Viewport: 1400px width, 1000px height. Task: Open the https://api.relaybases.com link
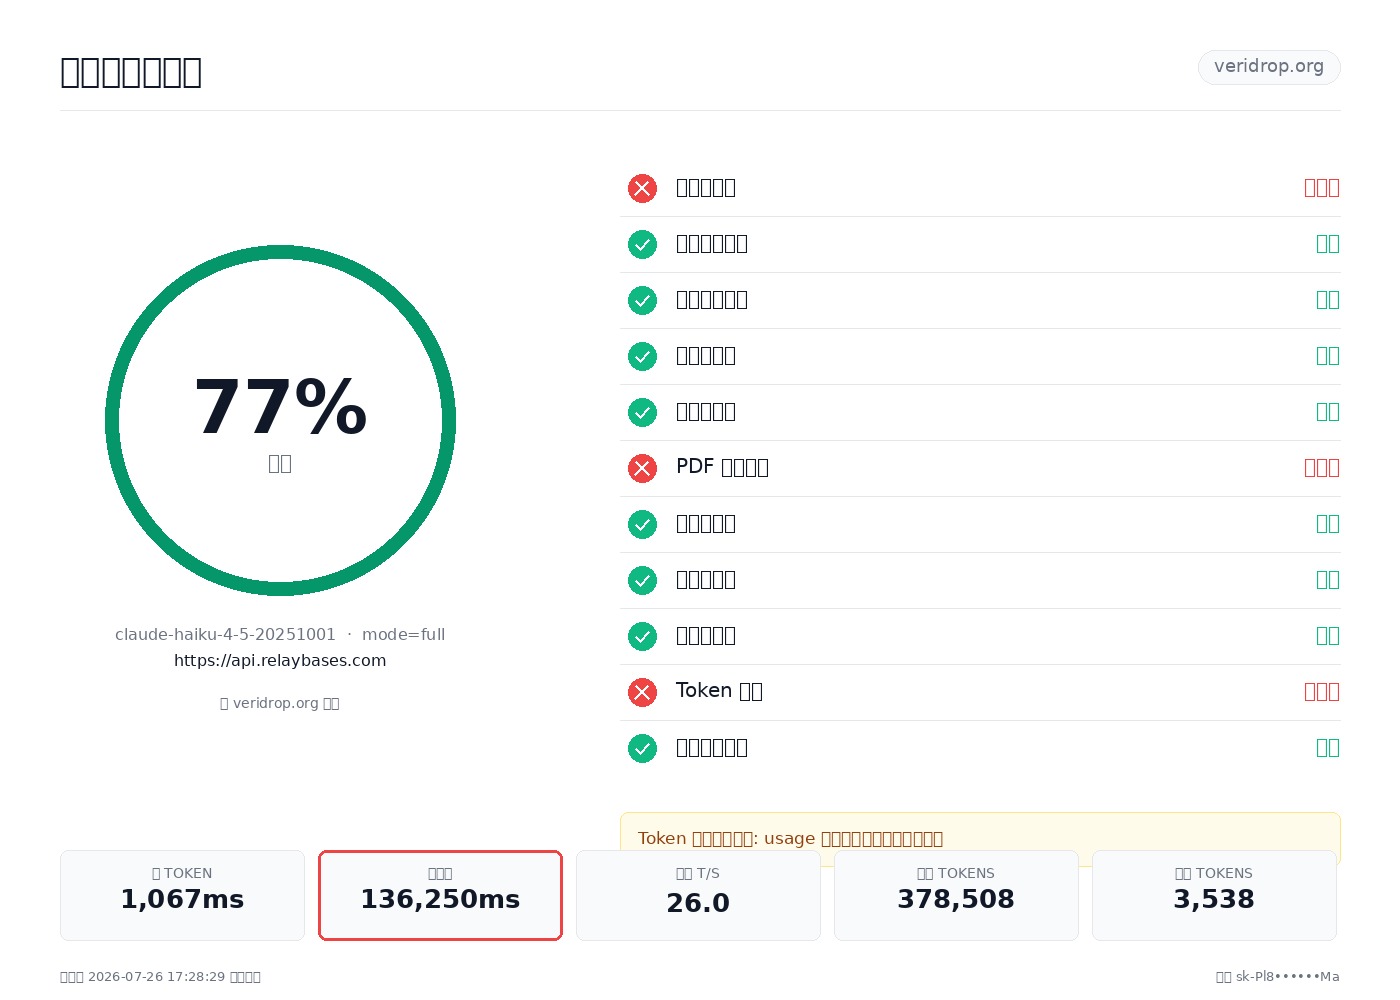coord(280,661)
